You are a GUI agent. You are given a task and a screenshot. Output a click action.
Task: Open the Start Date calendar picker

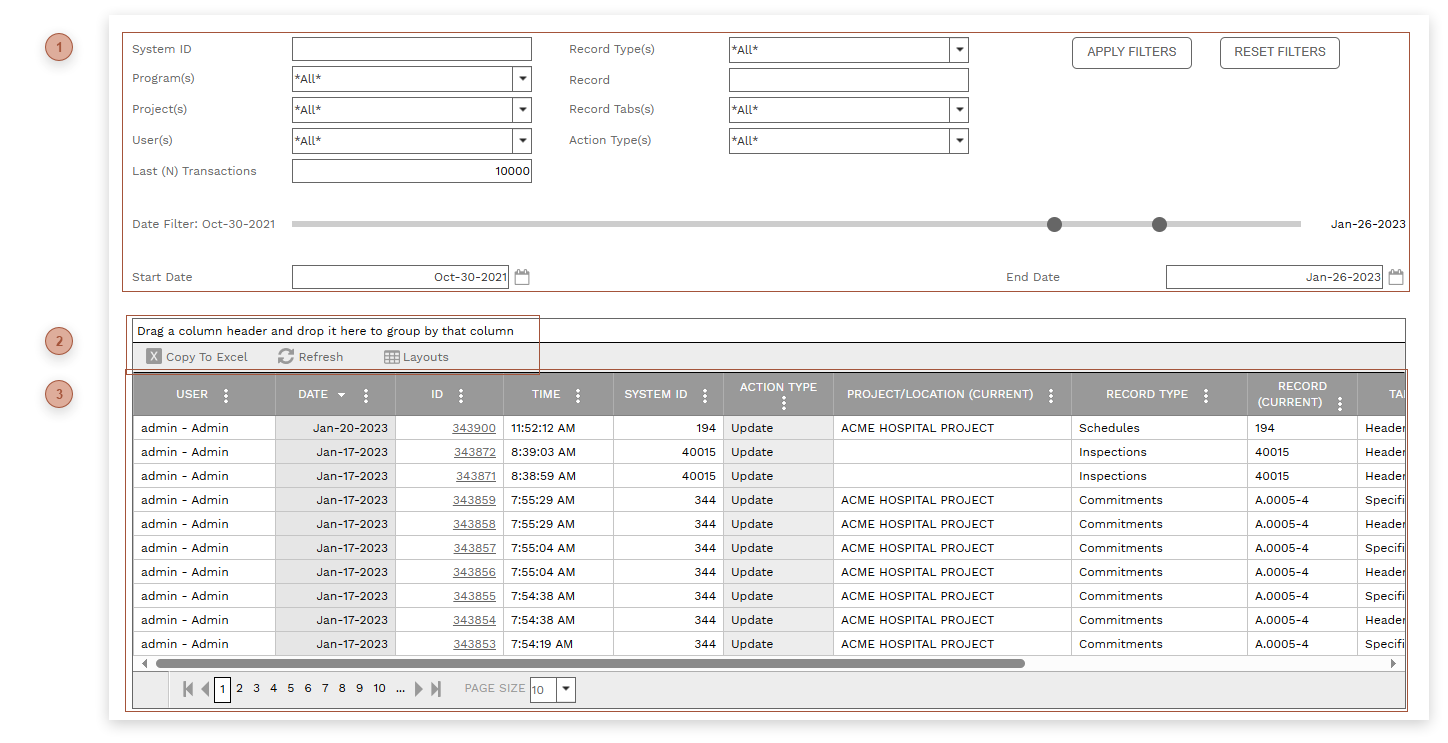pyautogui.click(x=521, y=277)
